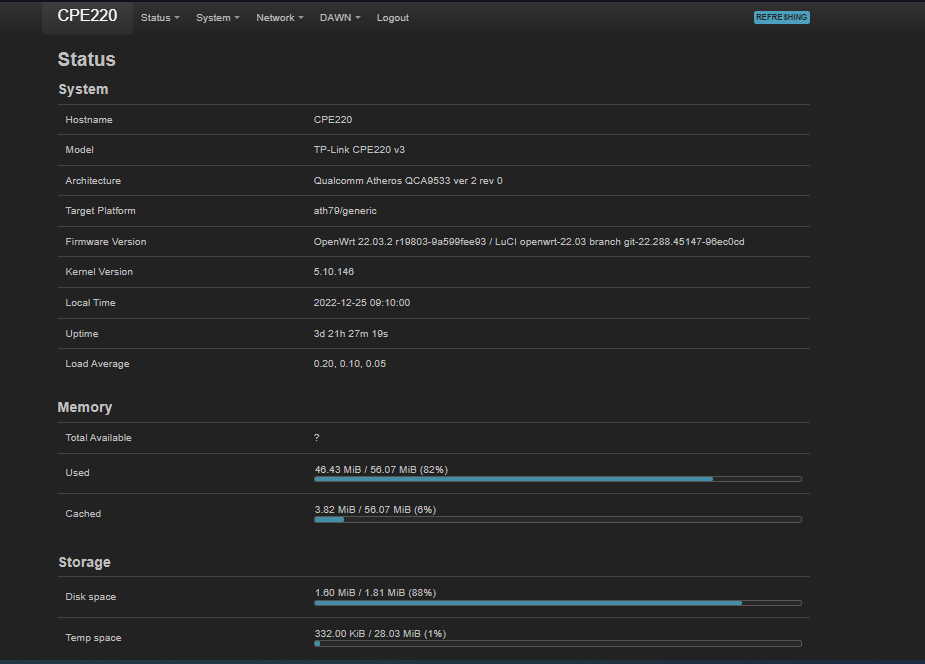Viewport: 925px width, 664px height.
Task: Click the Cached memory progress bar
Action: pyautogui.click(x=558, y=520)
